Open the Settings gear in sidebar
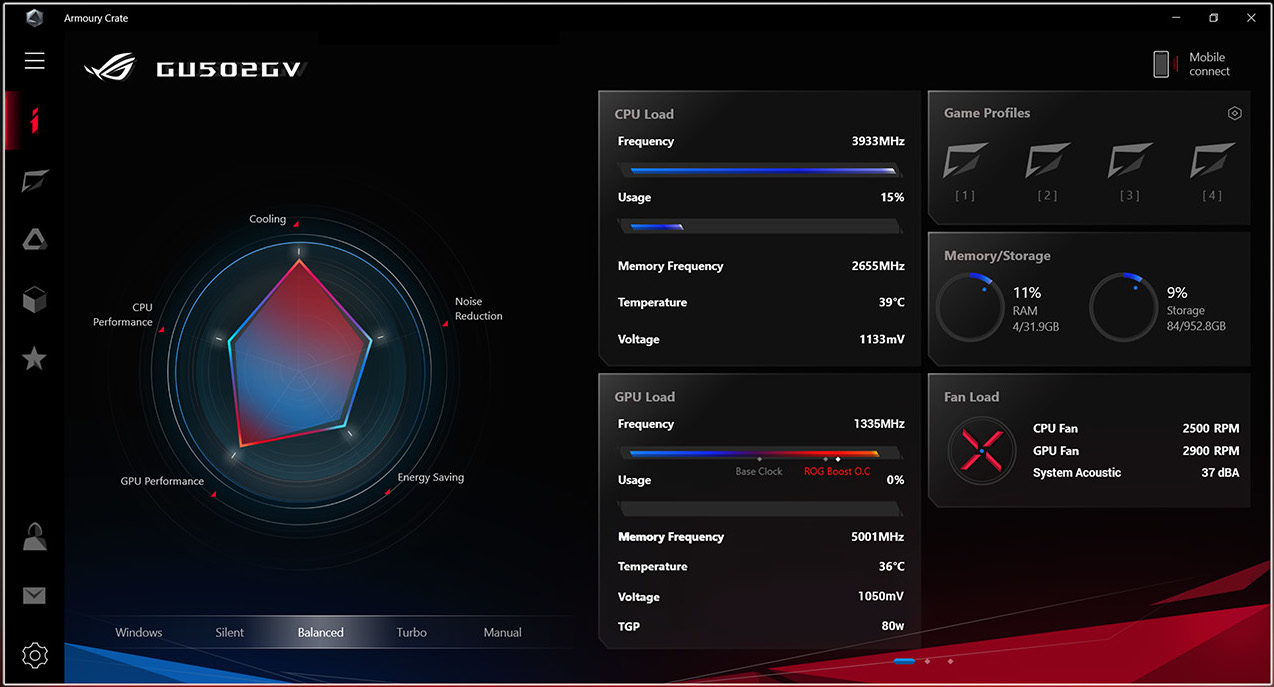Screen dimensions: 1274x687 click(x=35, y=656)
